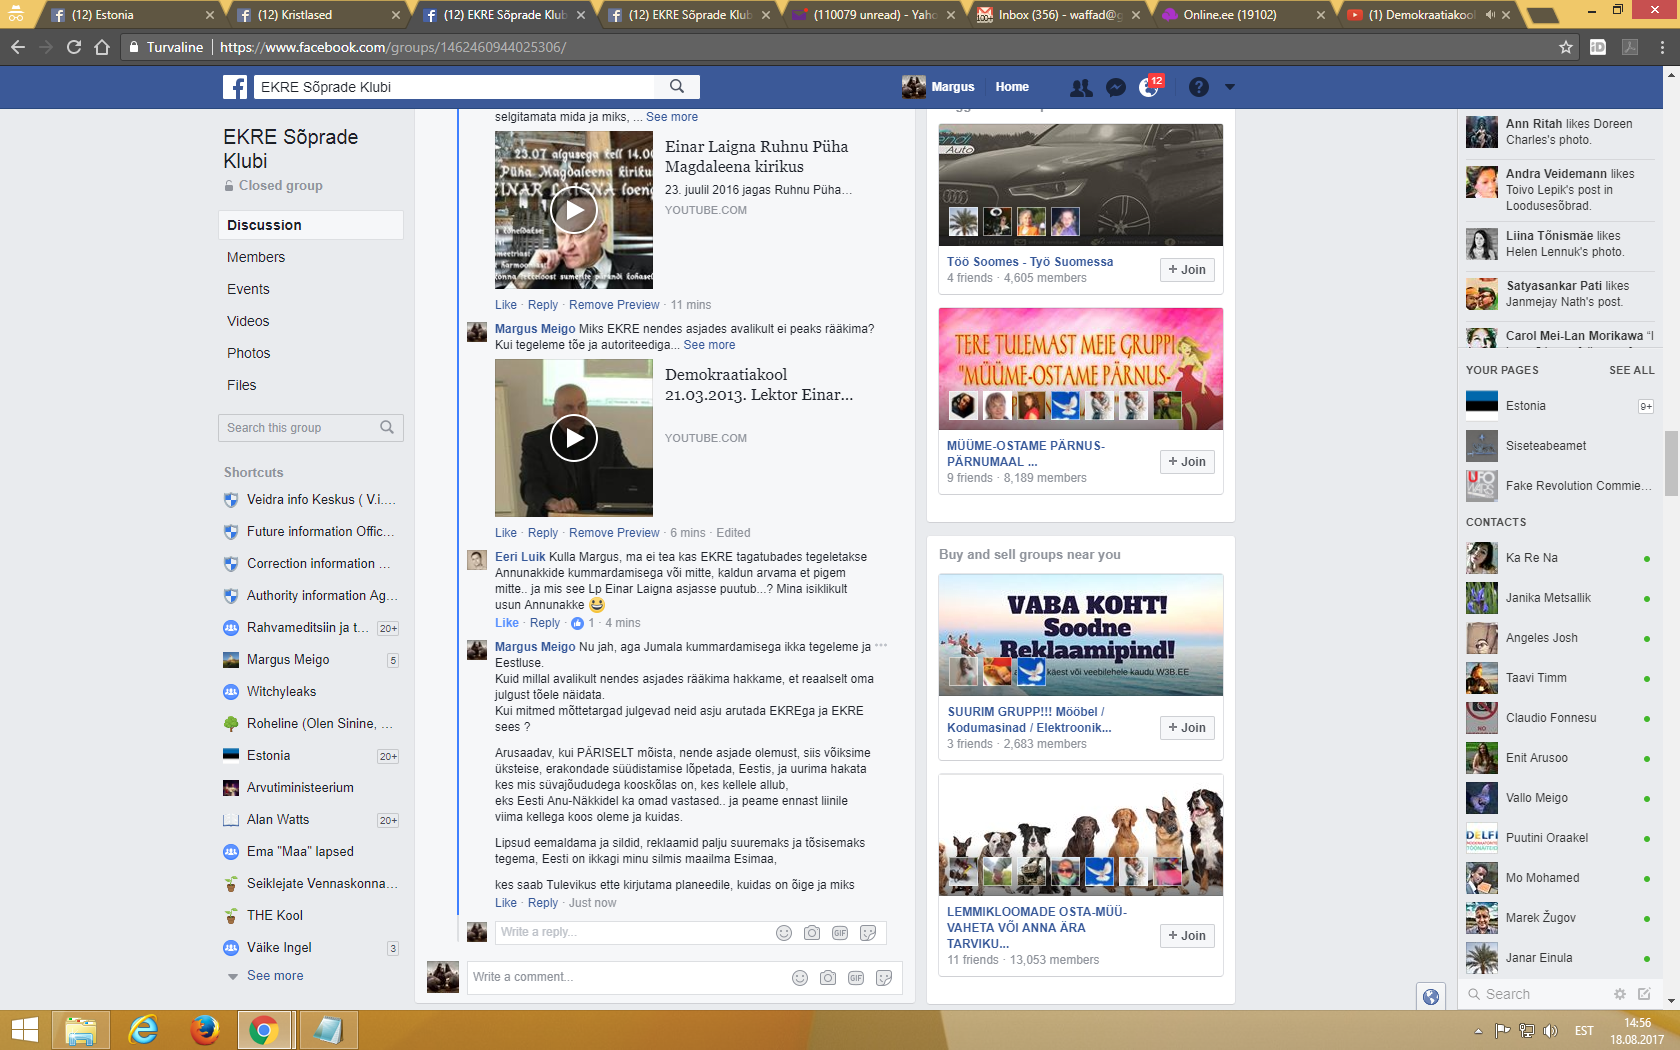The image size is (1680, 1050).
Task: Insert an emoji in the comment box
Action: click(800, 978)
